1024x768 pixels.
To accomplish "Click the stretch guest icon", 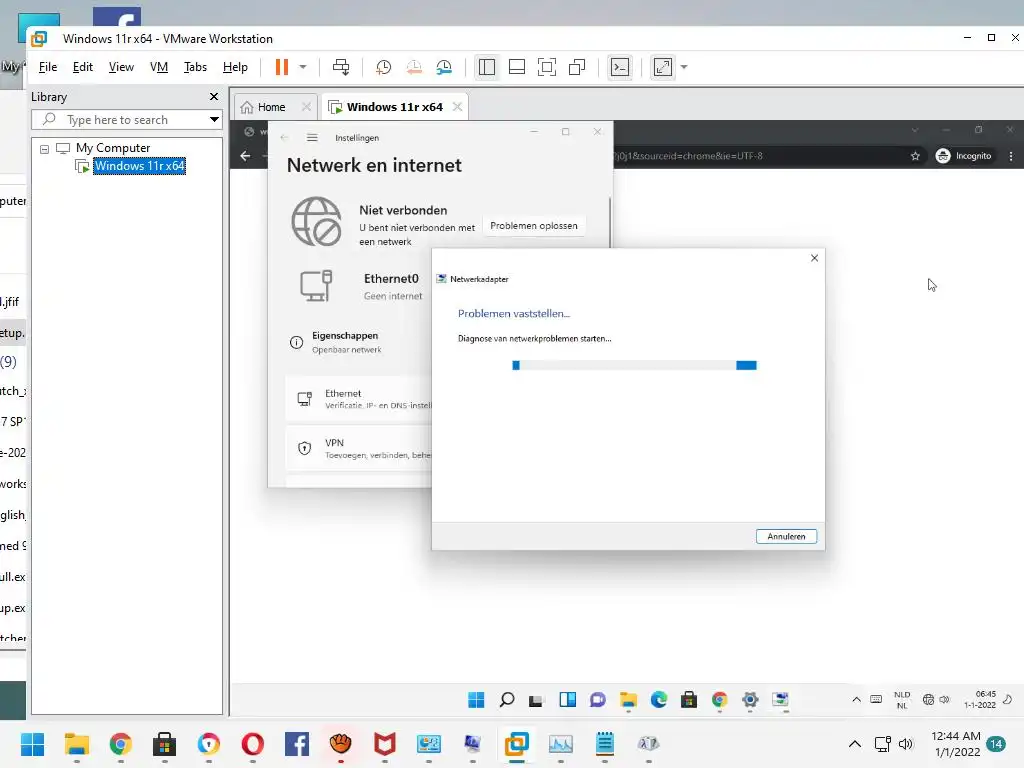I will (663, 67).
